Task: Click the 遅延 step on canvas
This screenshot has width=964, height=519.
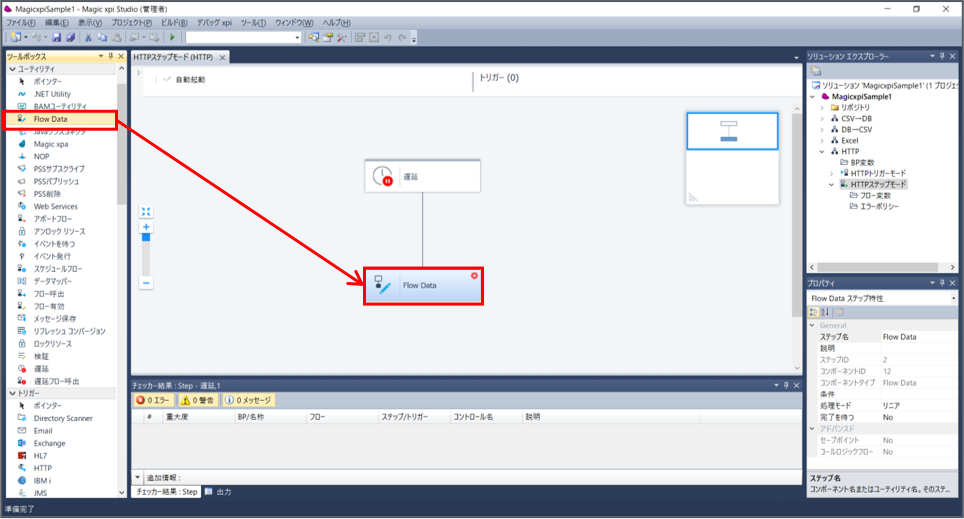Action: tap(422, 176)
